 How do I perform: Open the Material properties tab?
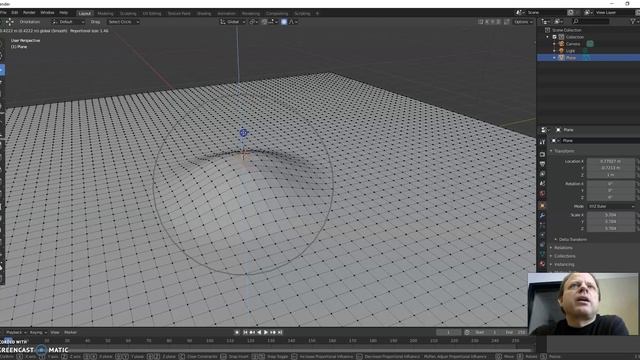[542, 264]
